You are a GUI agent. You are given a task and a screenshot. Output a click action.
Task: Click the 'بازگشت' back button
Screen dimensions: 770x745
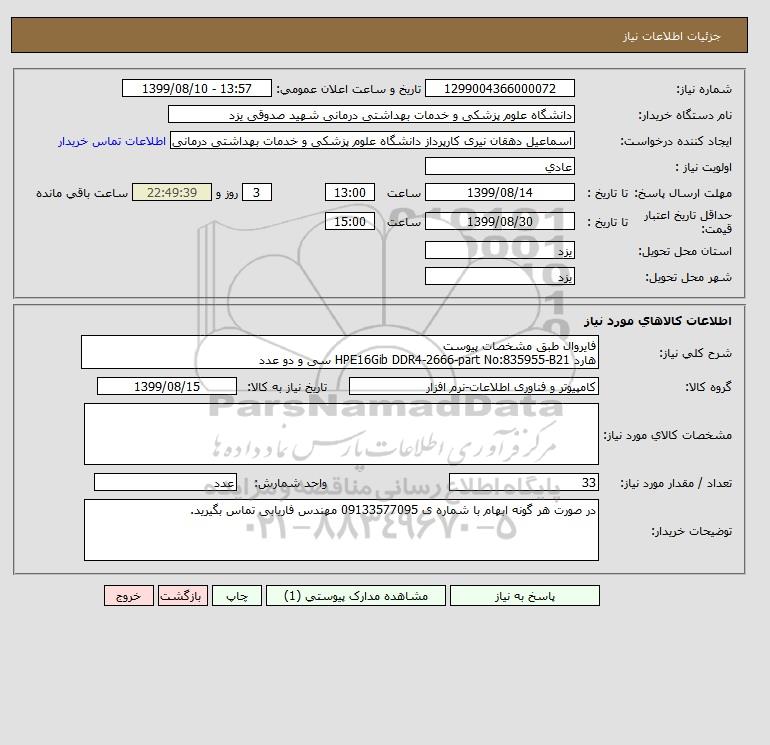pyautogui.click(x=183, y=596)
